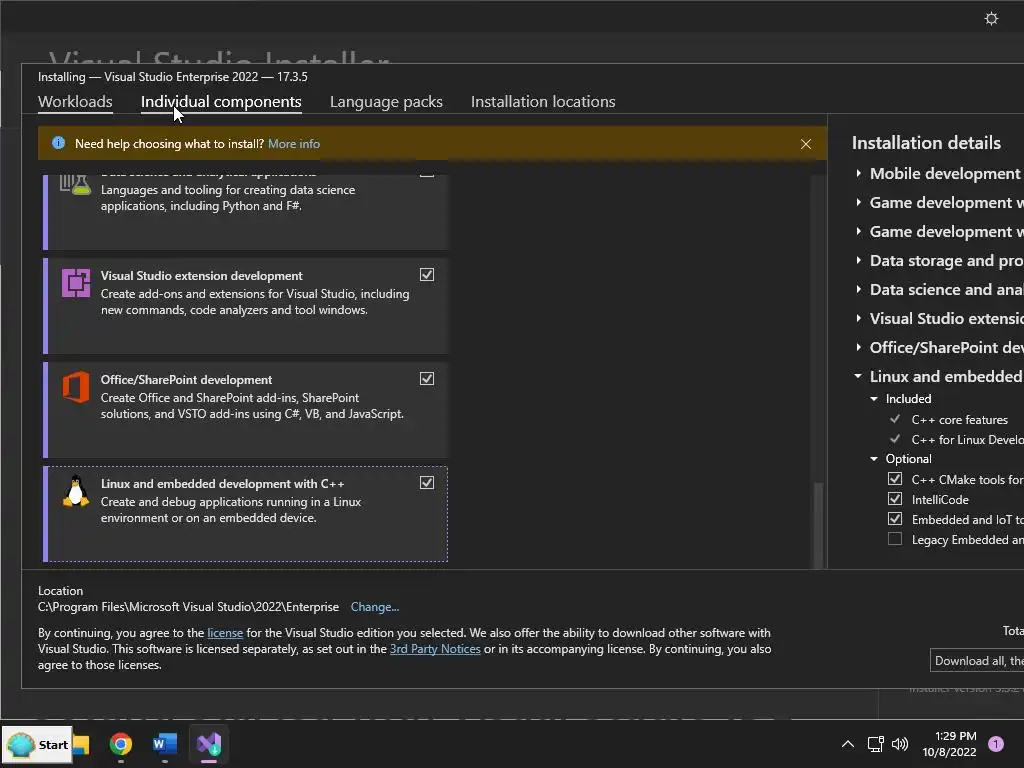Click the Visual Studio Installer taskbar icon
Screen dimensions: 1024x768
click(209, 744)
